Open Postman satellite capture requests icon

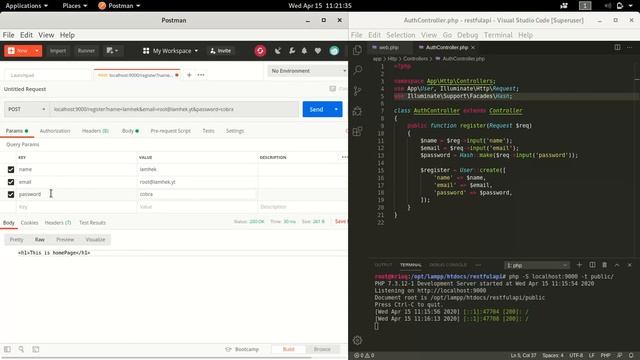click(278, 51)
